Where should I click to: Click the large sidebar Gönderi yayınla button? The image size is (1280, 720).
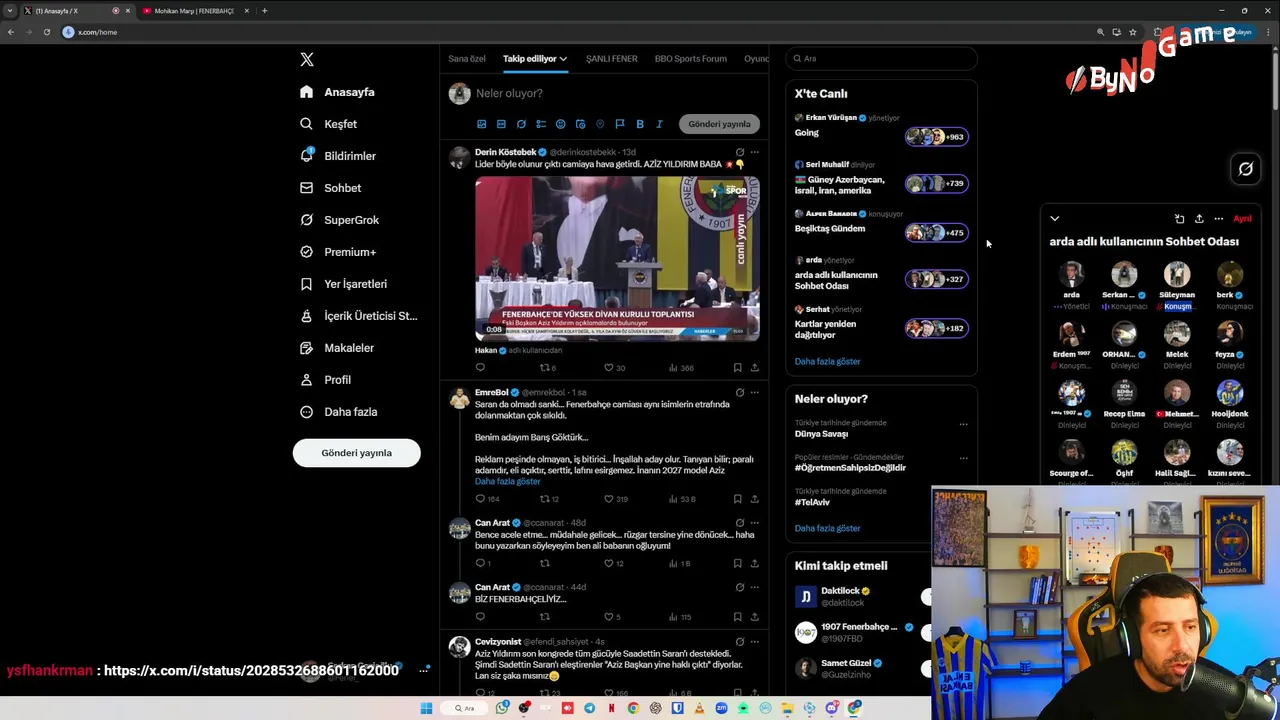pyautogui.click(x=356, y=453)
